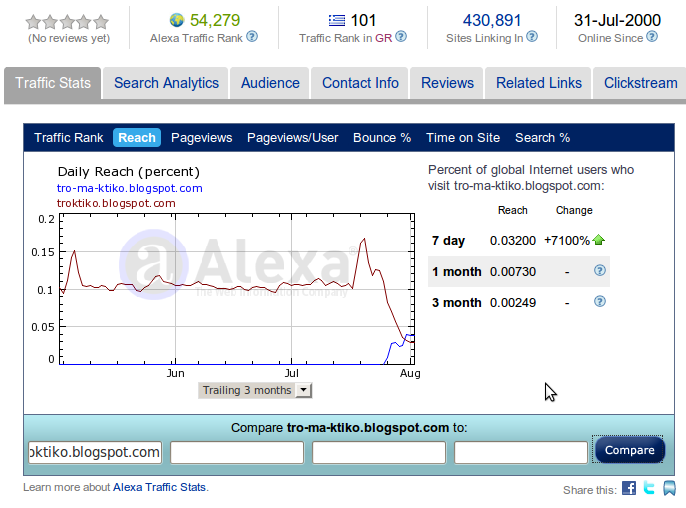Screen dimensions: 686x508
Task: Click the 7 day reach value 0.03200
Action: 513,241
